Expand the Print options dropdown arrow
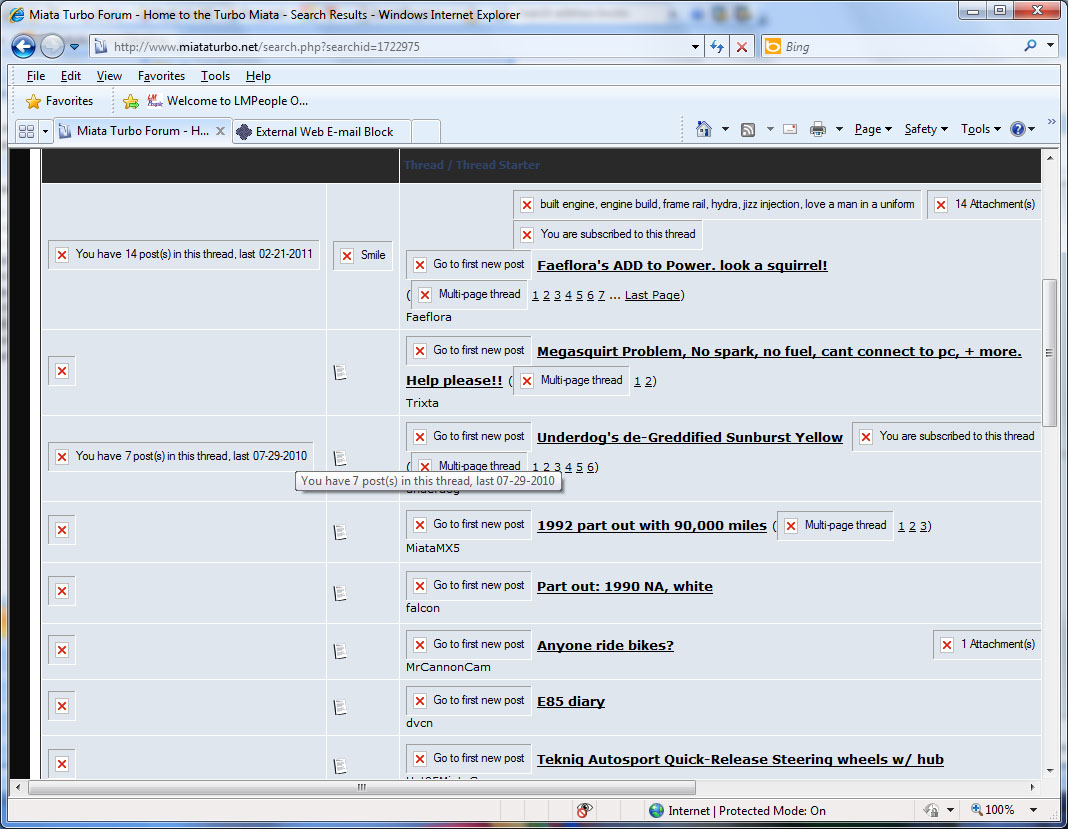This screenshot has height=829, width=1068. (839, 129)
